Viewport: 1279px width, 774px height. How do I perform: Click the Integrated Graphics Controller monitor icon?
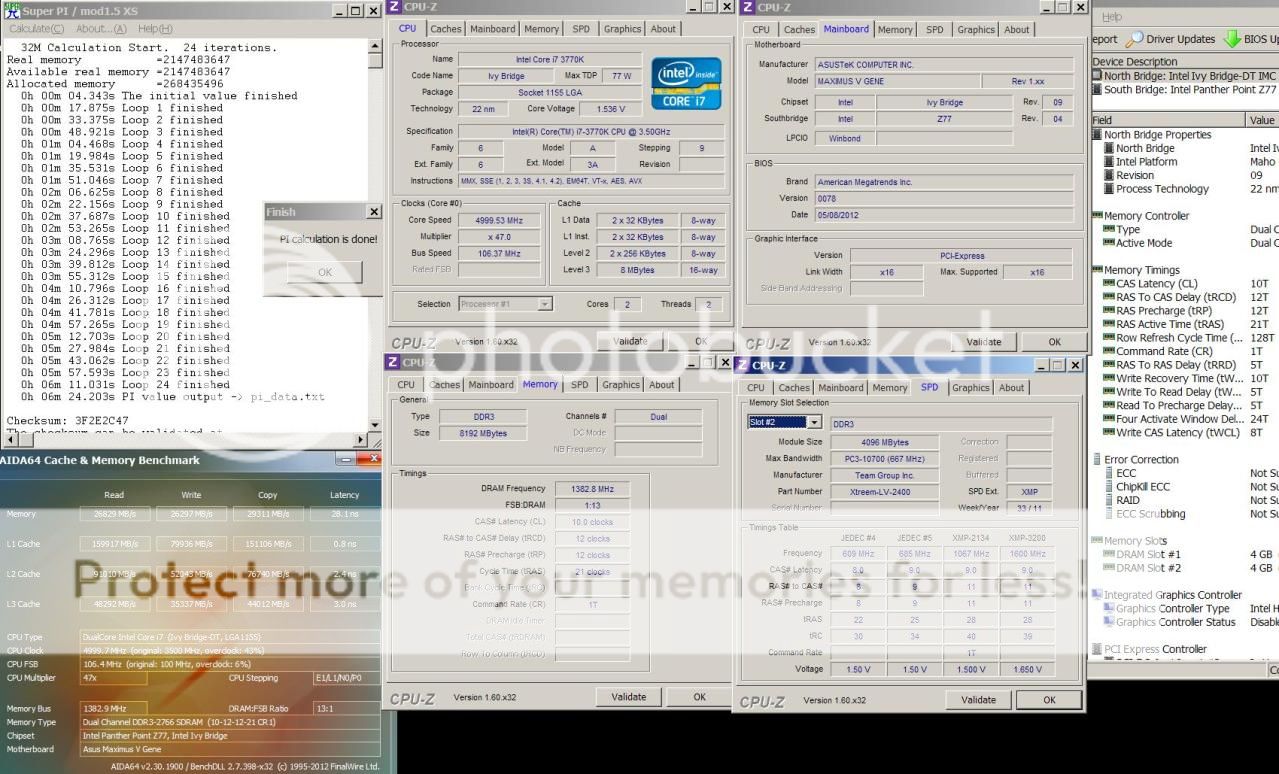[1097, 595]
